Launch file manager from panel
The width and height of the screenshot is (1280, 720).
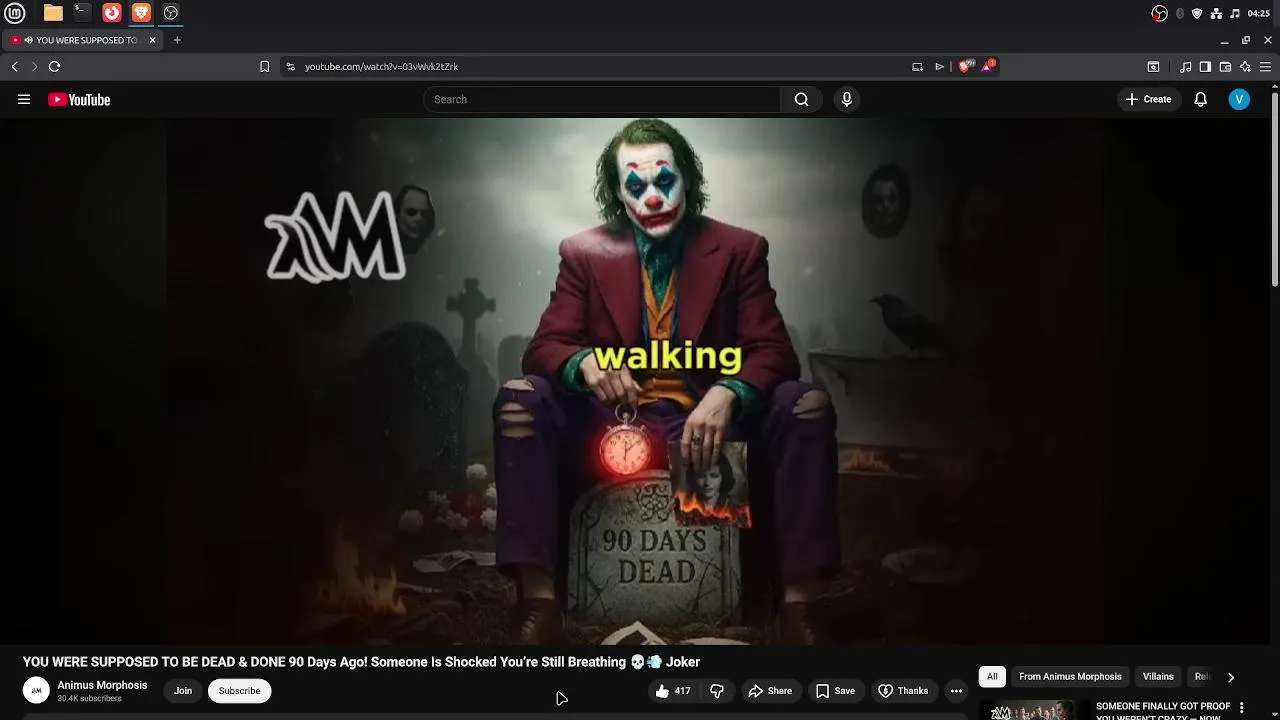tap(53, 13)
